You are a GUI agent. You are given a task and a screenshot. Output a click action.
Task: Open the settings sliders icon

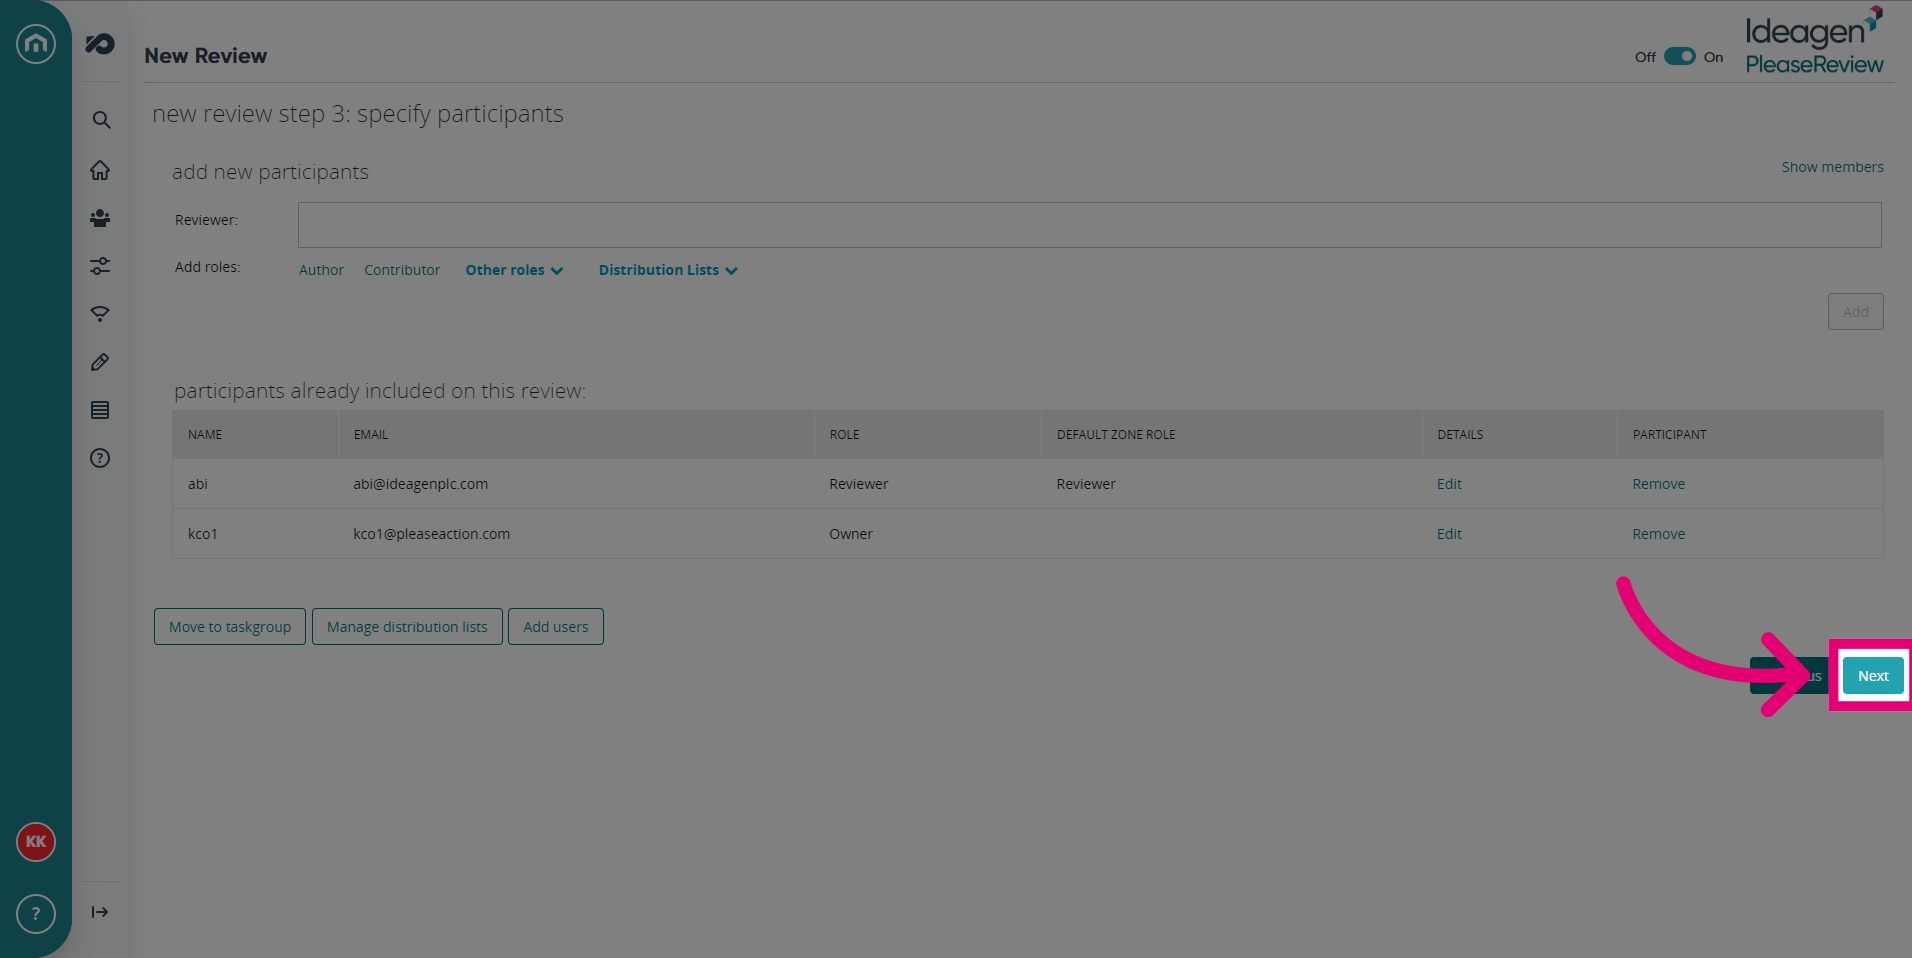tap(100, 266)
